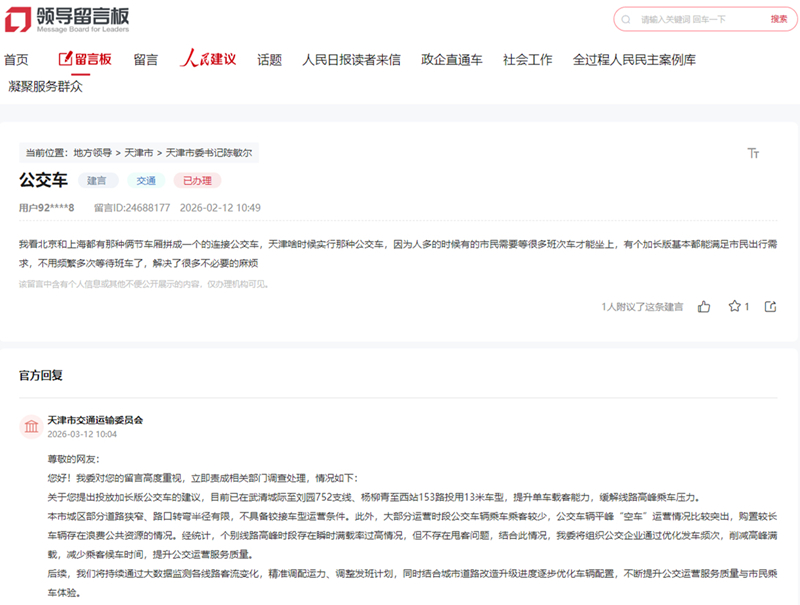Click 天津市 breadcrumb link
Viewport: 800px width, 605px height.
click(139, 153)
